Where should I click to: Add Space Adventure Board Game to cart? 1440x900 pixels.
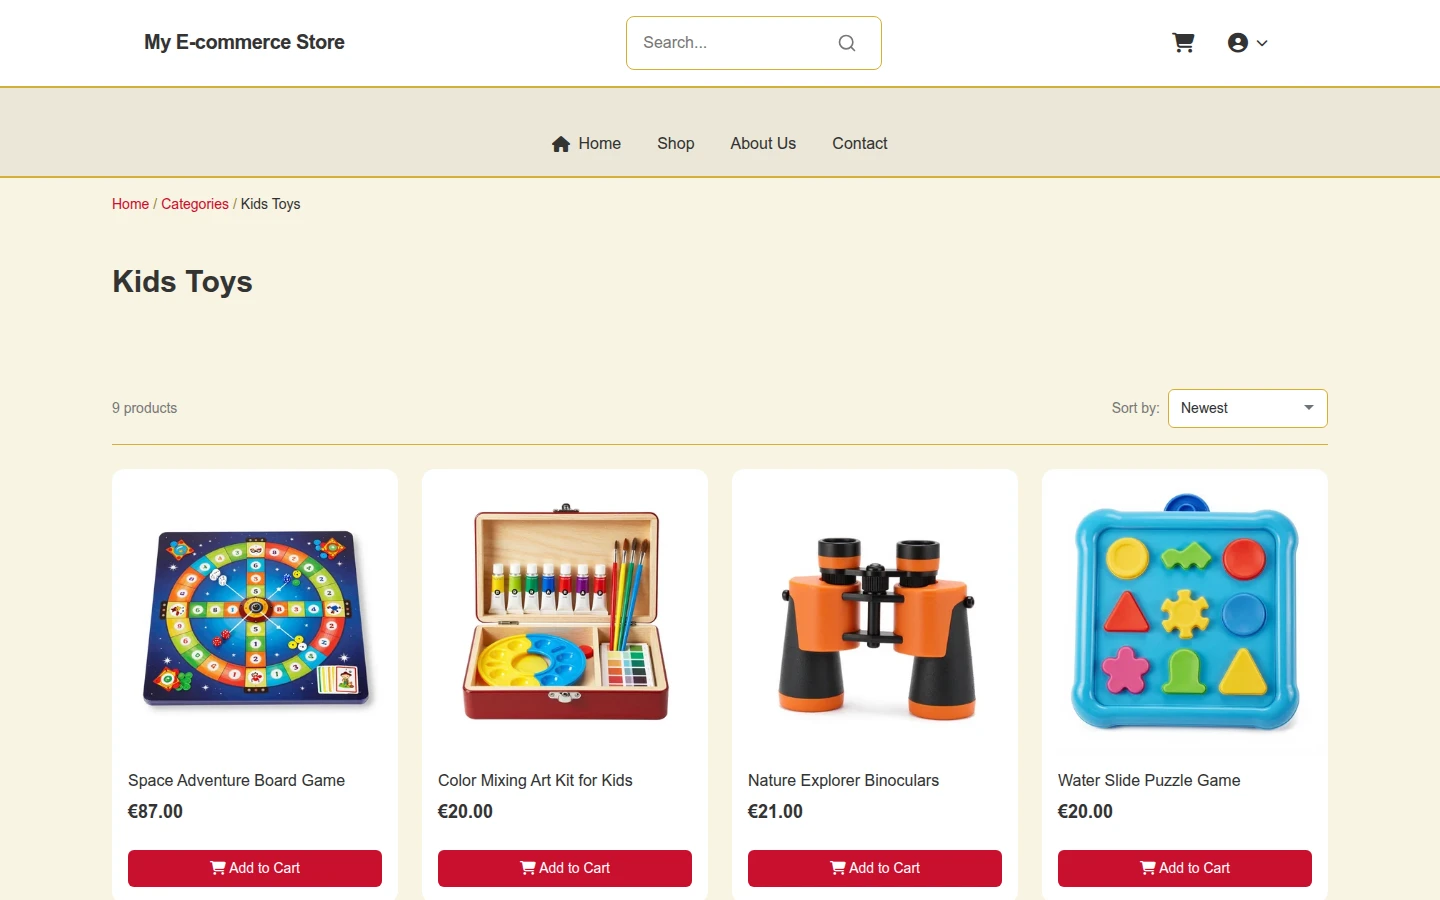coord(255,868)
